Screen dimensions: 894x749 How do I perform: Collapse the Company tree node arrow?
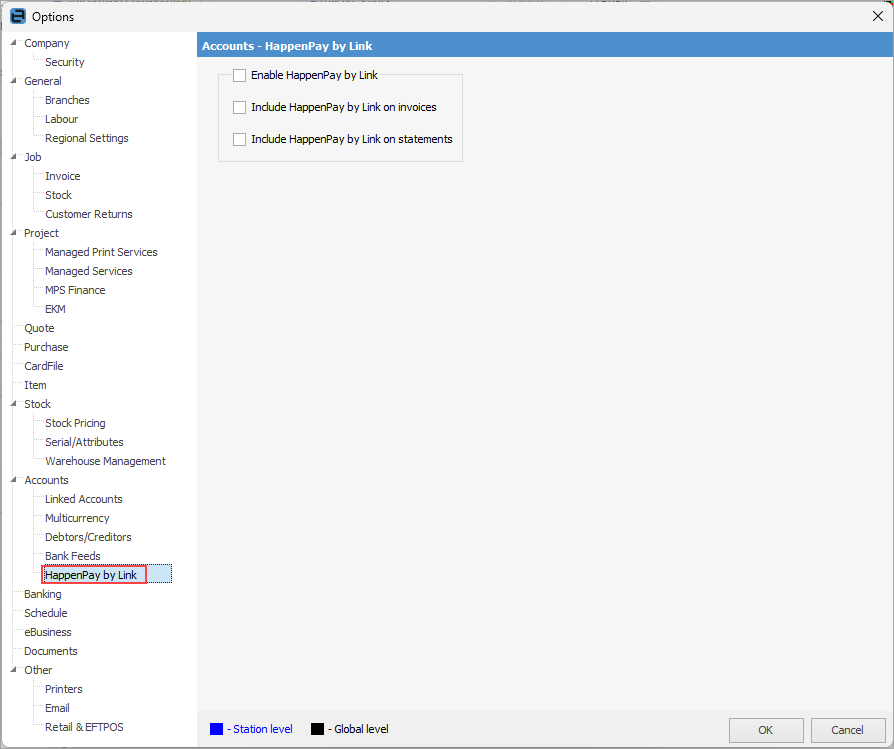14,43
